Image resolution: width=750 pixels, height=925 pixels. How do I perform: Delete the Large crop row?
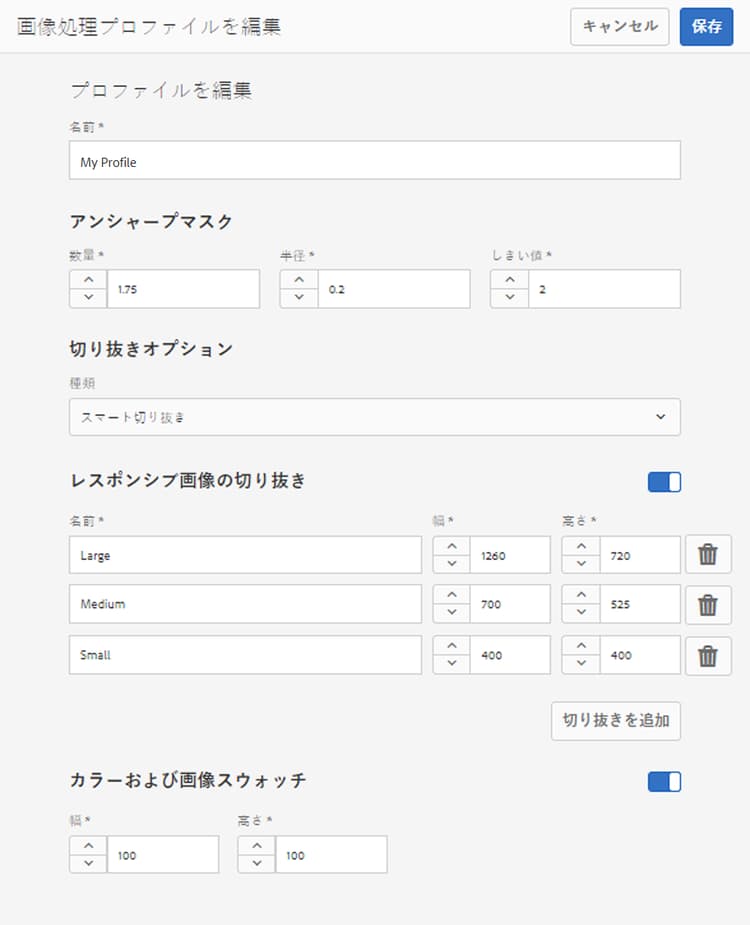708,554
